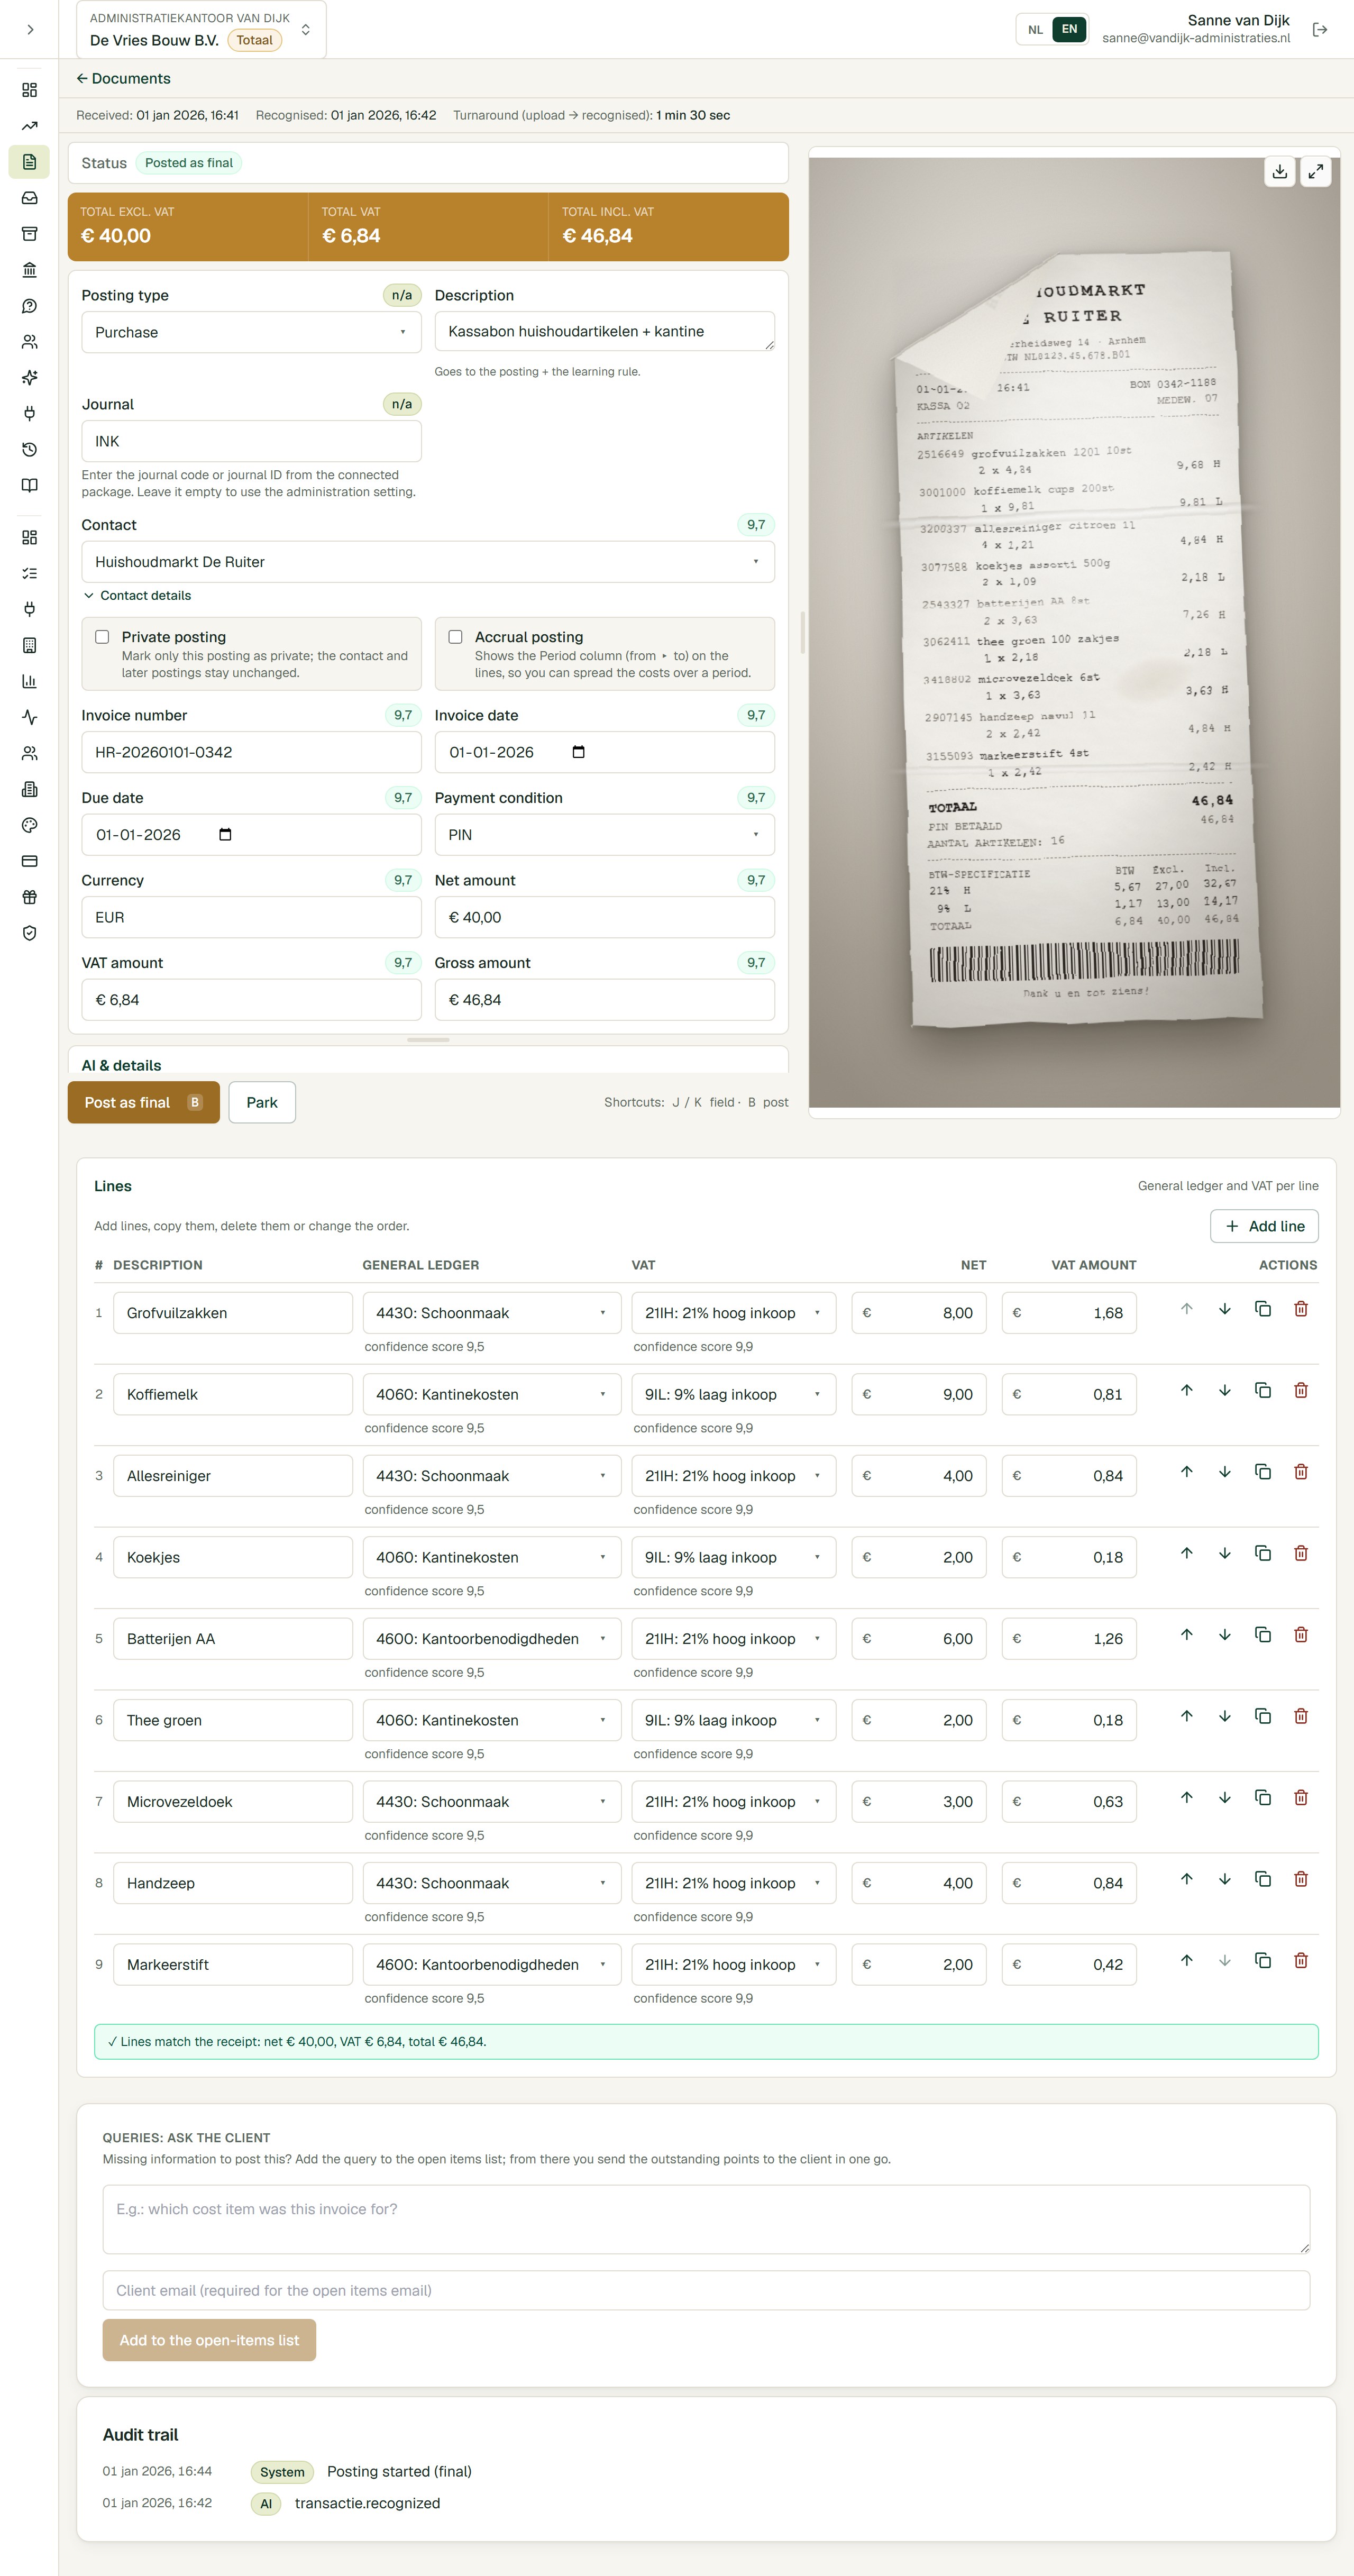Move the Koekjes line down
1354x2576 pixels.
(1224, 1553)
